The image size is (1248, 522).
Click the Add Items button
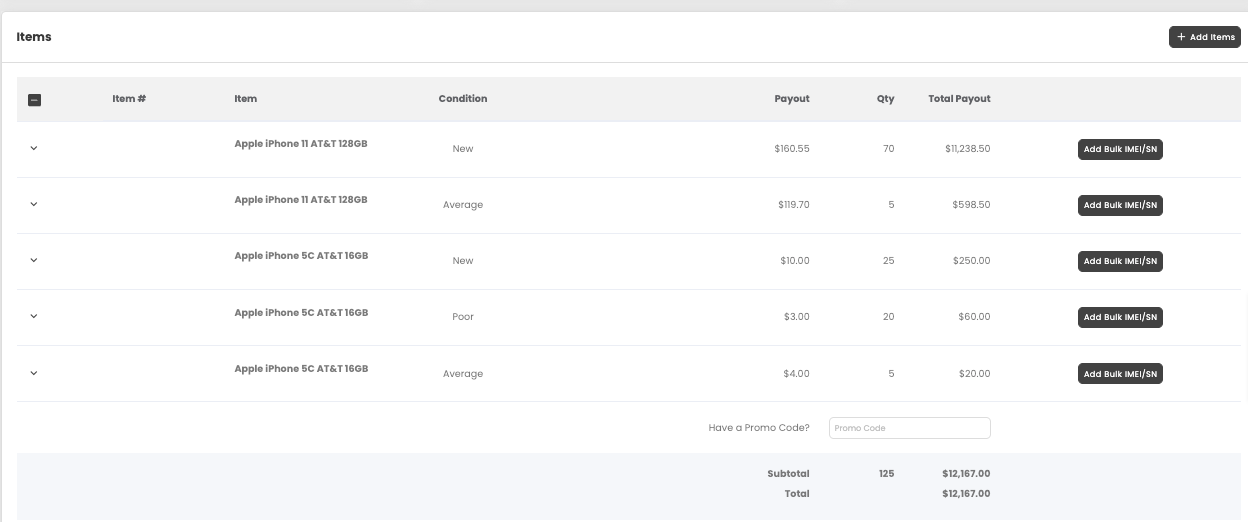(1204, 37)
